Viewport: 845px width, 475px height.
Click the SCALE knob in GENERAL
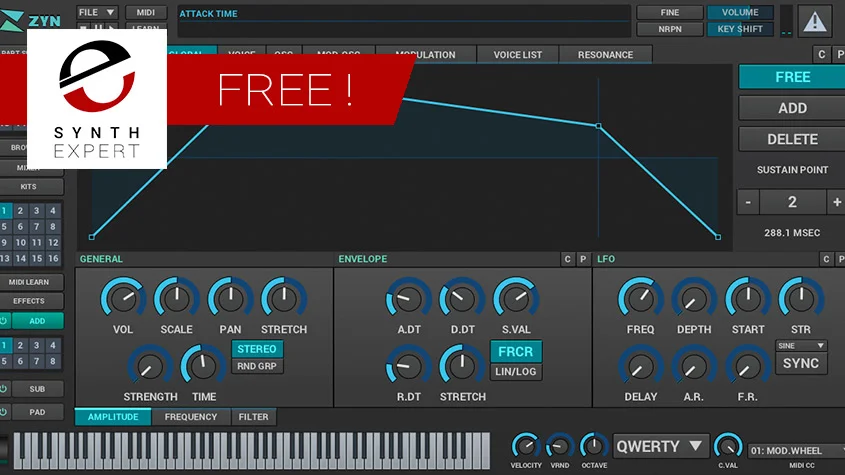point(176,298)
